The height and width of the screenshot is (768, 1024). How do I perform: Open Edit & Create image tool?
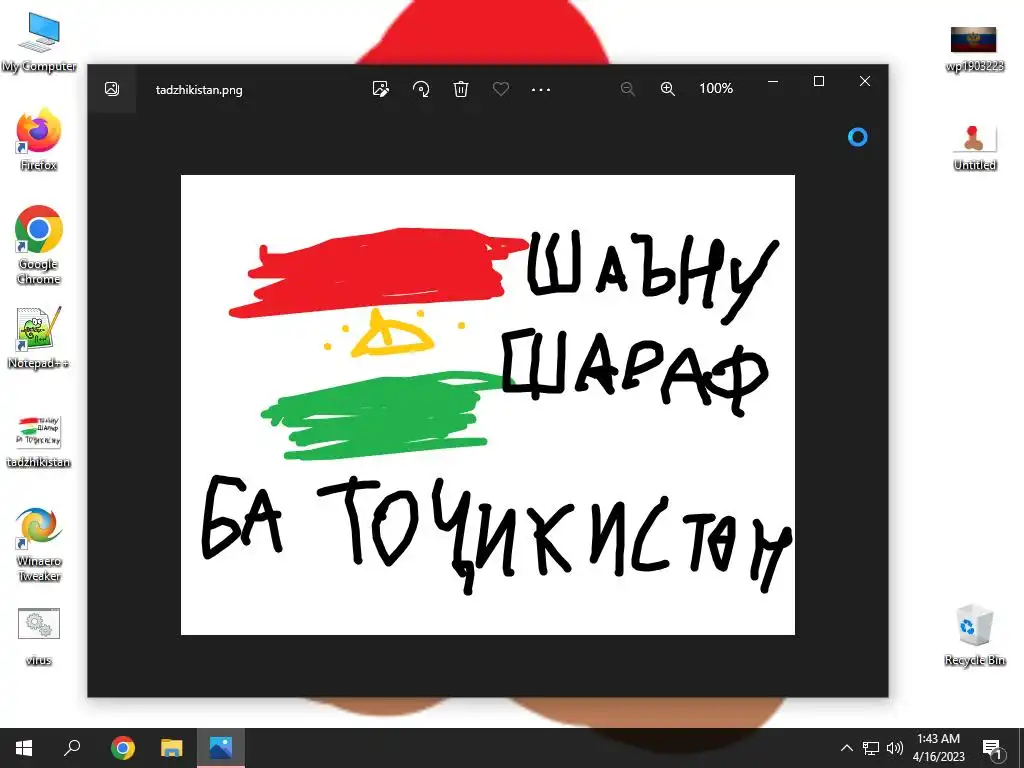(x=381, y=89)
